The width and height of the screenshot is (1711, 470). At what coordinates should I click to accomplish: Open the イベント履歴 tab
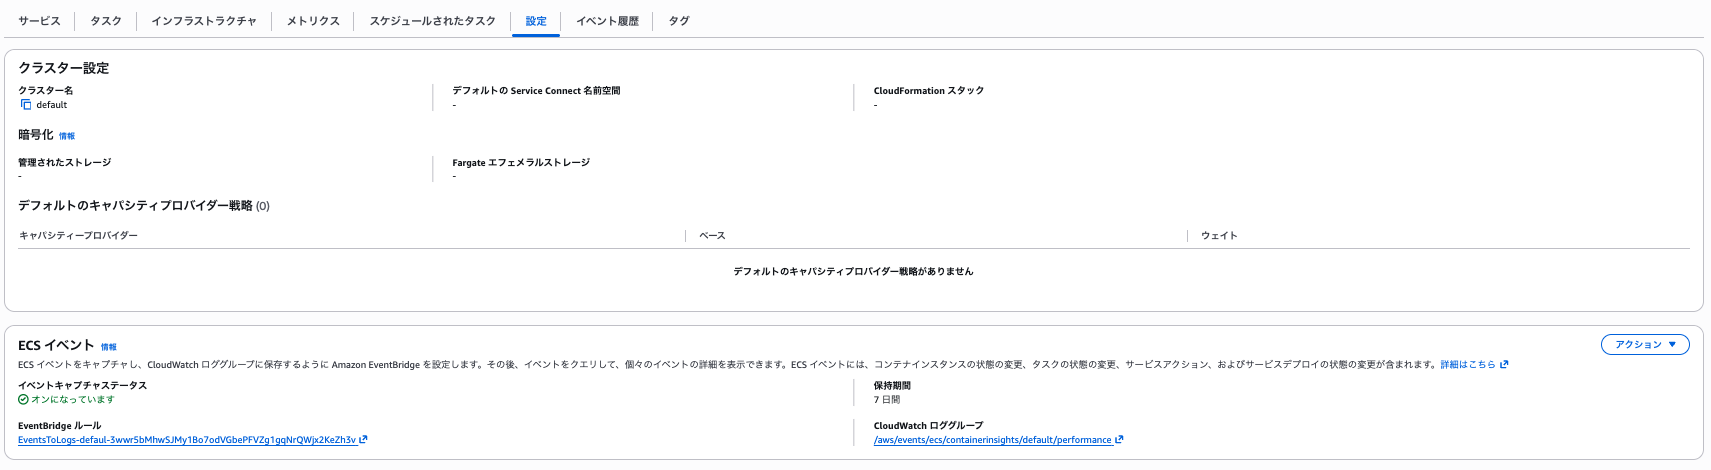(x=607, y=21)
